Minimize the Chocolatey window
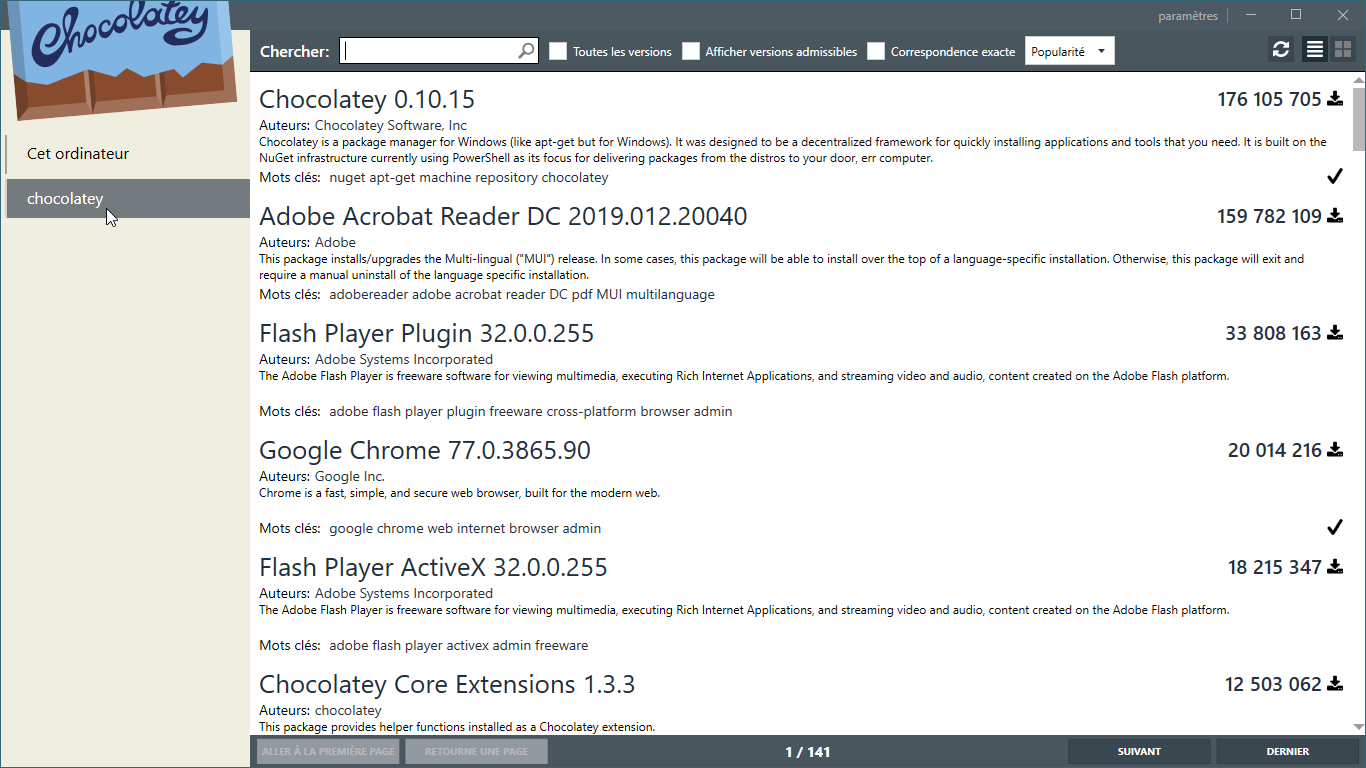 [1251, 15]
